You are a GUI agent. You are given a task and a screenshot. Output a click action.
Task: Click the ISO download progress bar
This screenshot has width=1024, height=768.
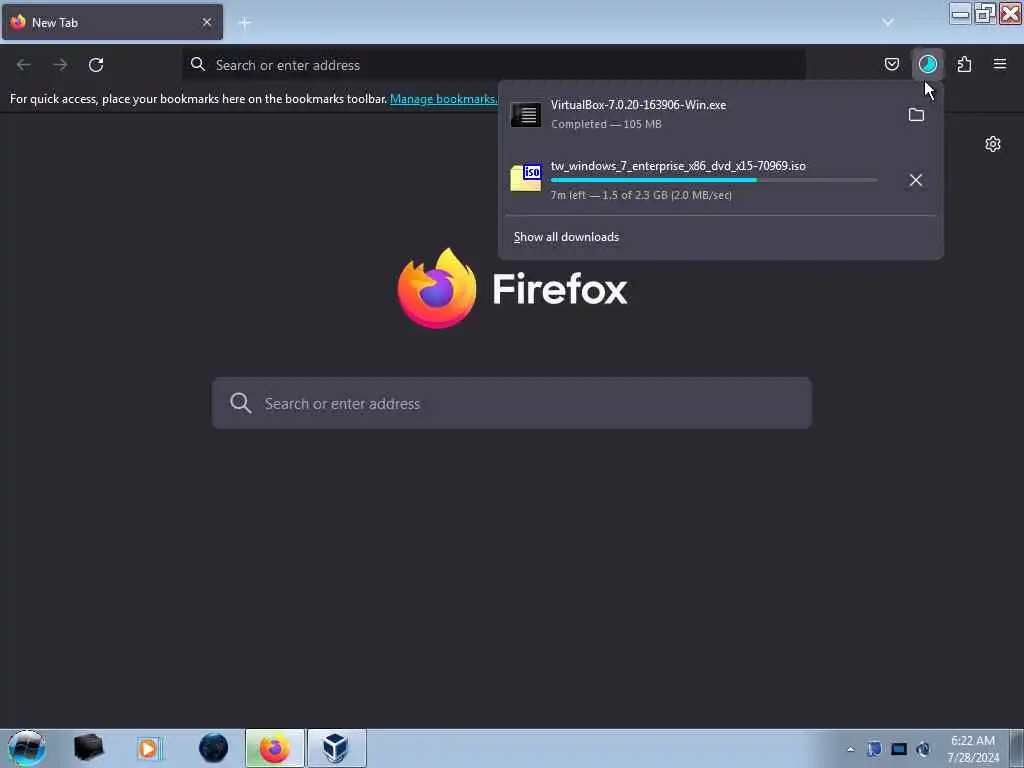714,180
